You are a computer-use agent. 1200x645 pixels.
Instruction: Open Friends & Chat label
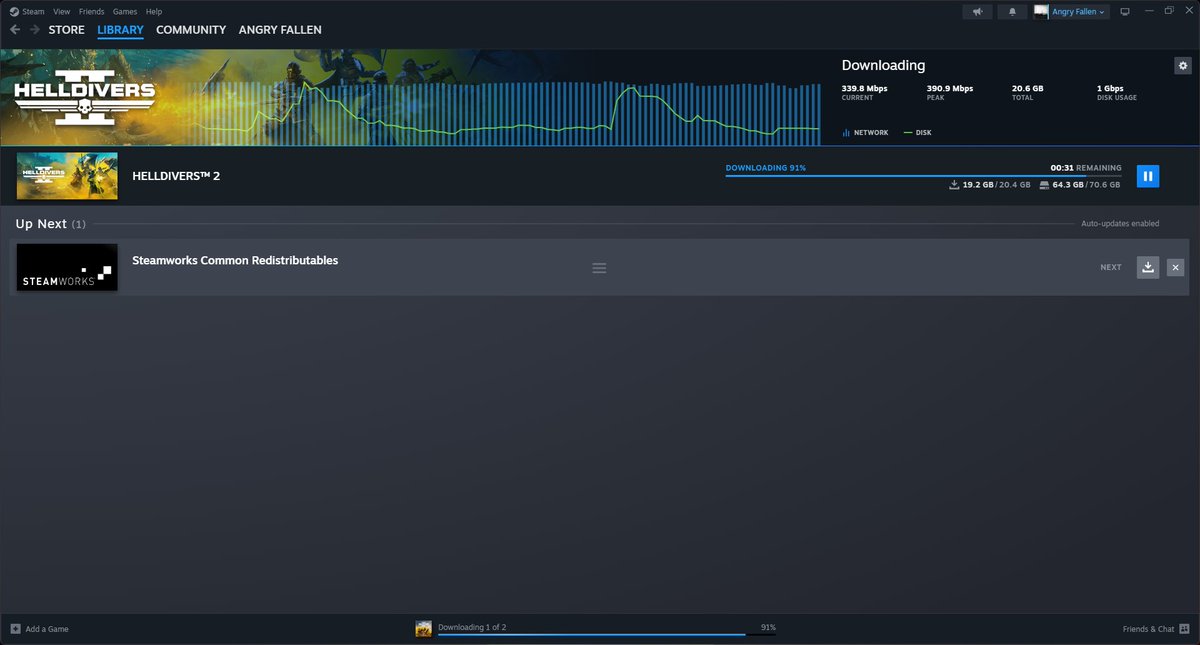pyautogui.click(x=1148, y=629)
